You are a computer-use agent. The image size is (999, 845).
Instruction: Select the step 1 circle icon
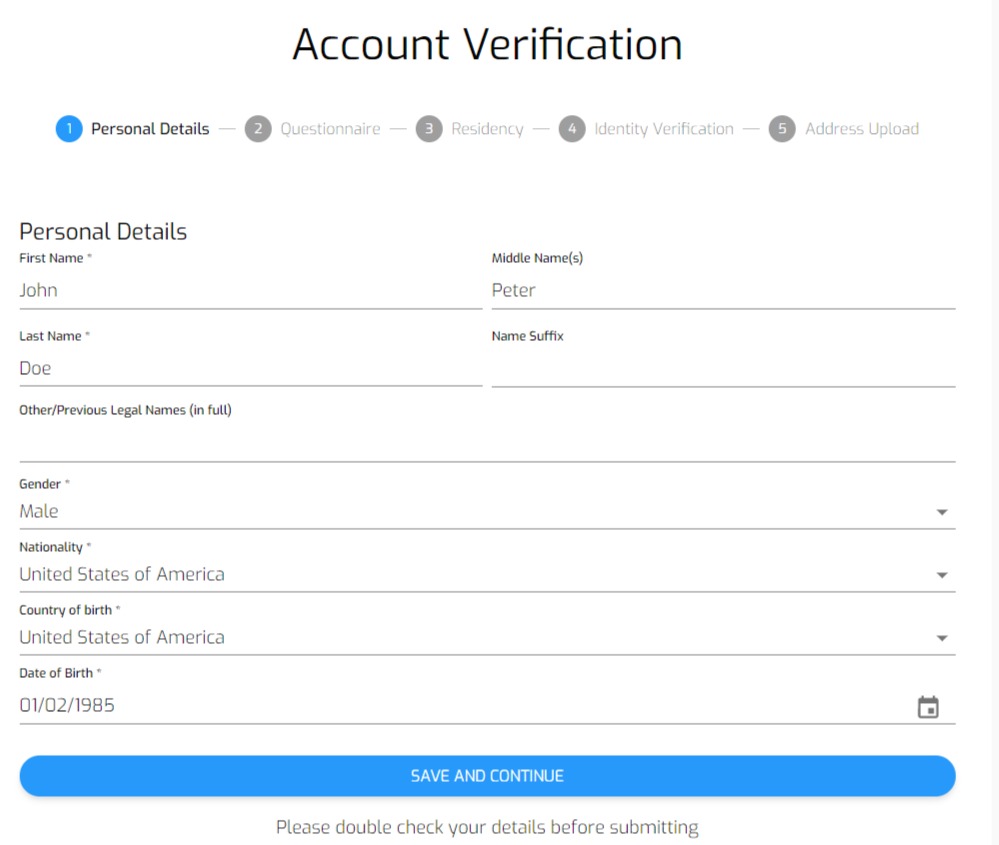coord(69,129)
